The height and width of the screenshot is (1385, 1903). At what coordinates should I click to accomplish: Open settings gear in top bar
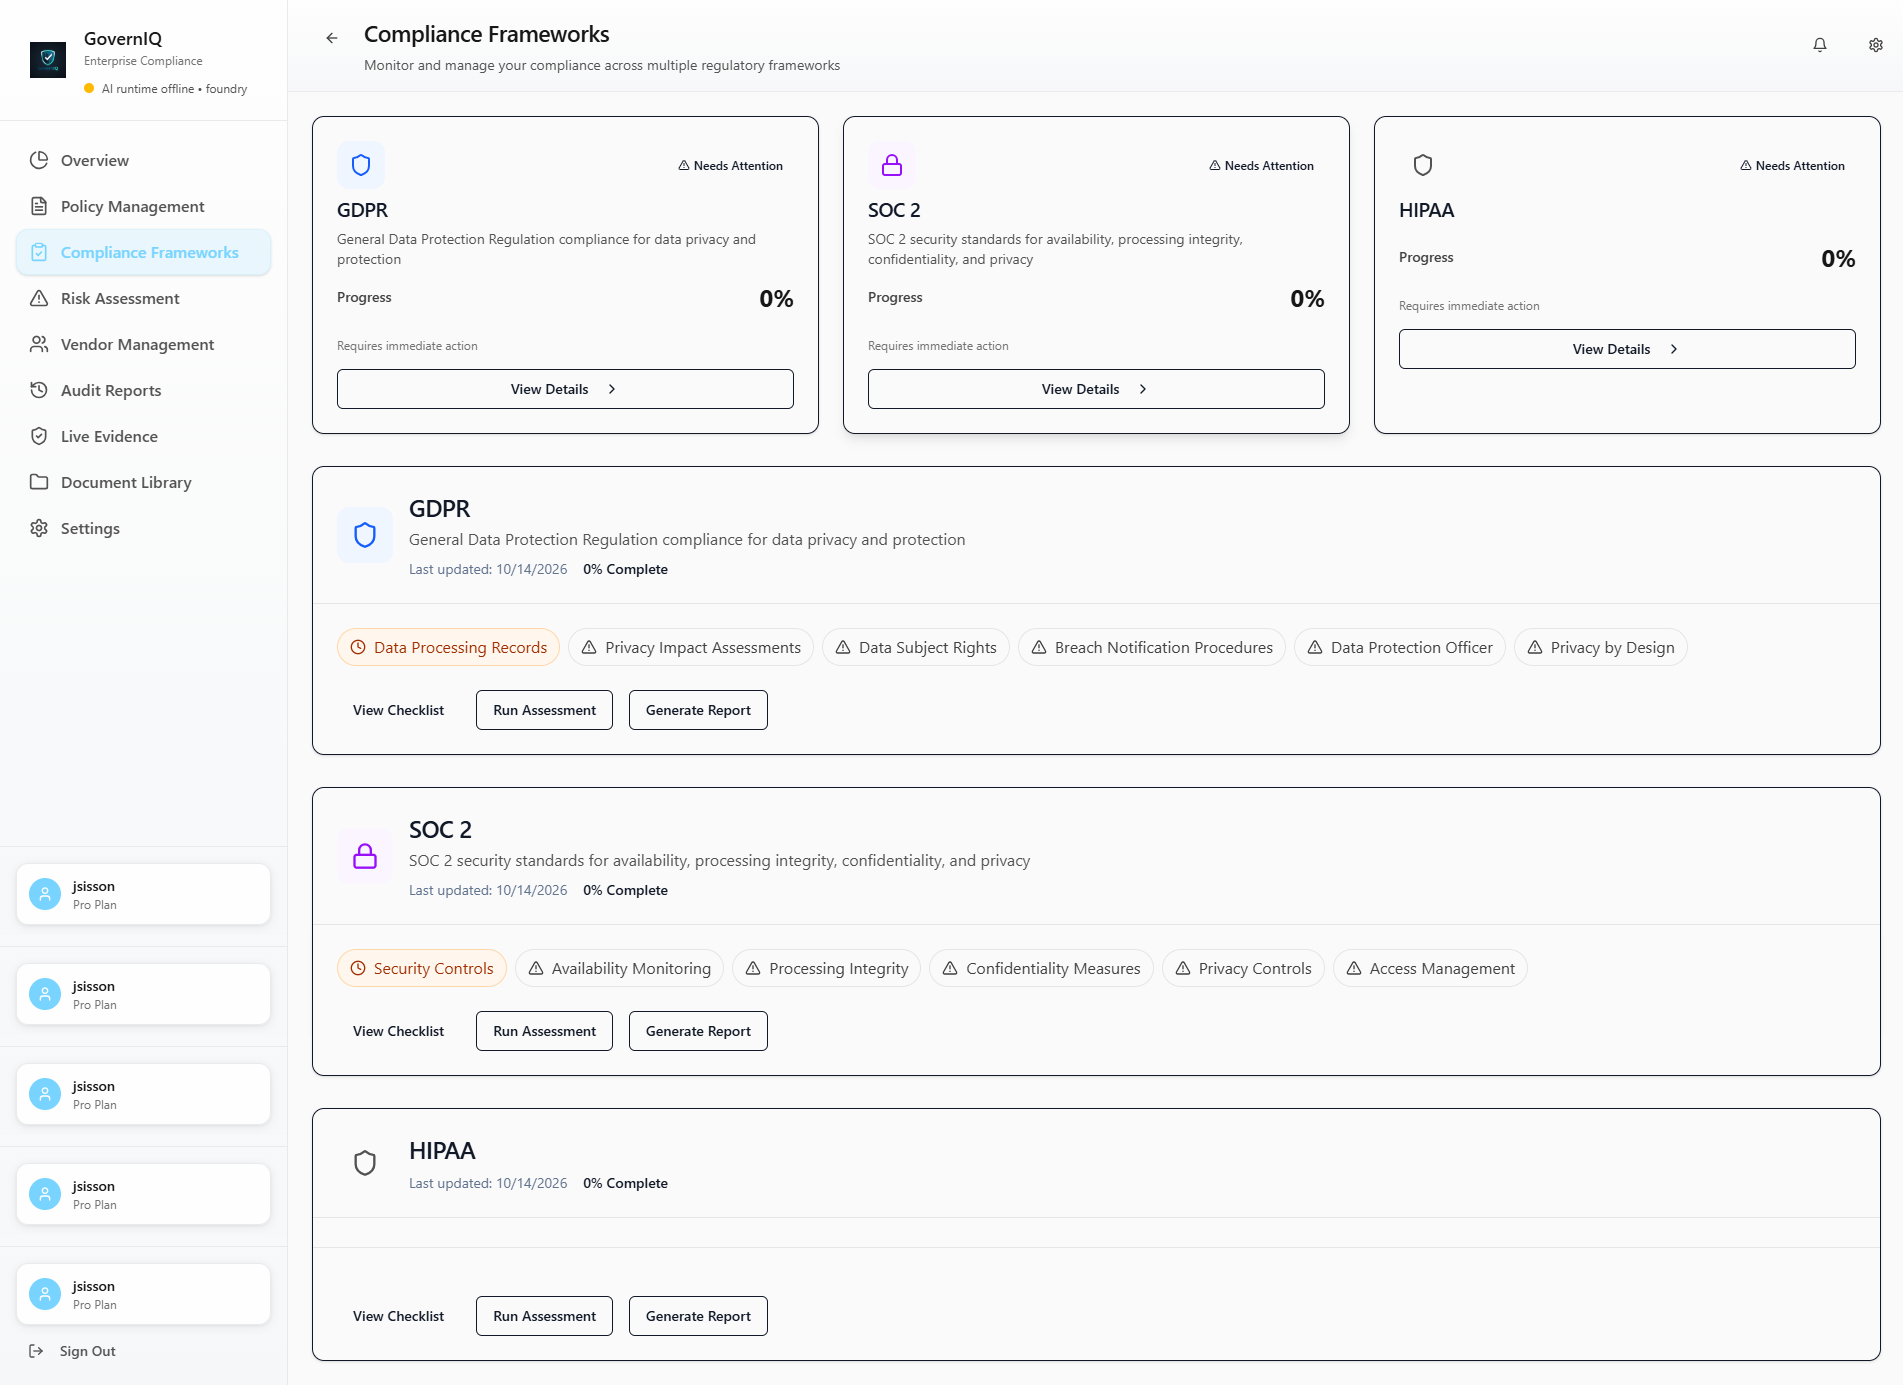(1876, 45)
